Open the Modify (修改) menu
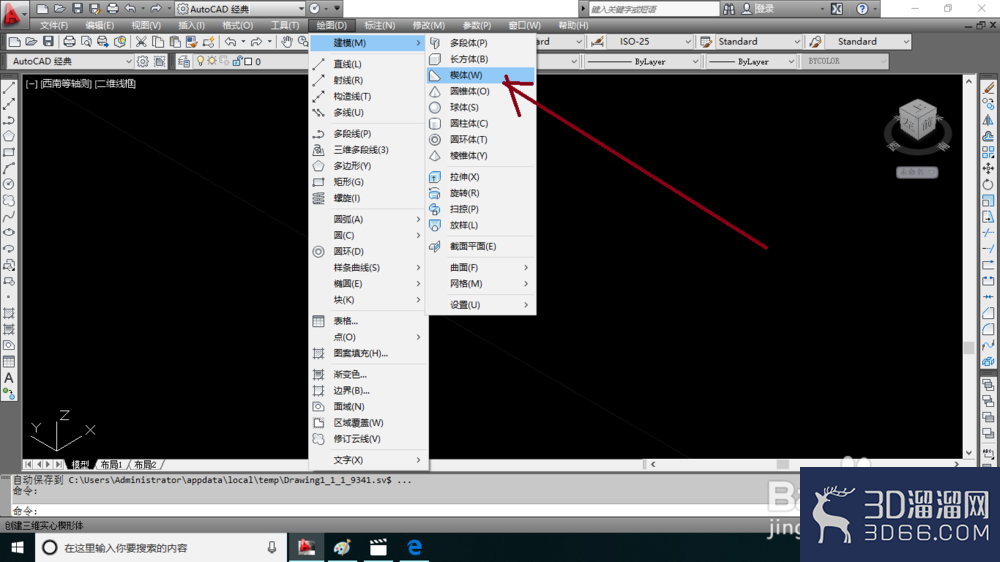This screenshot has height=562, width=1000. click(428, 26)
